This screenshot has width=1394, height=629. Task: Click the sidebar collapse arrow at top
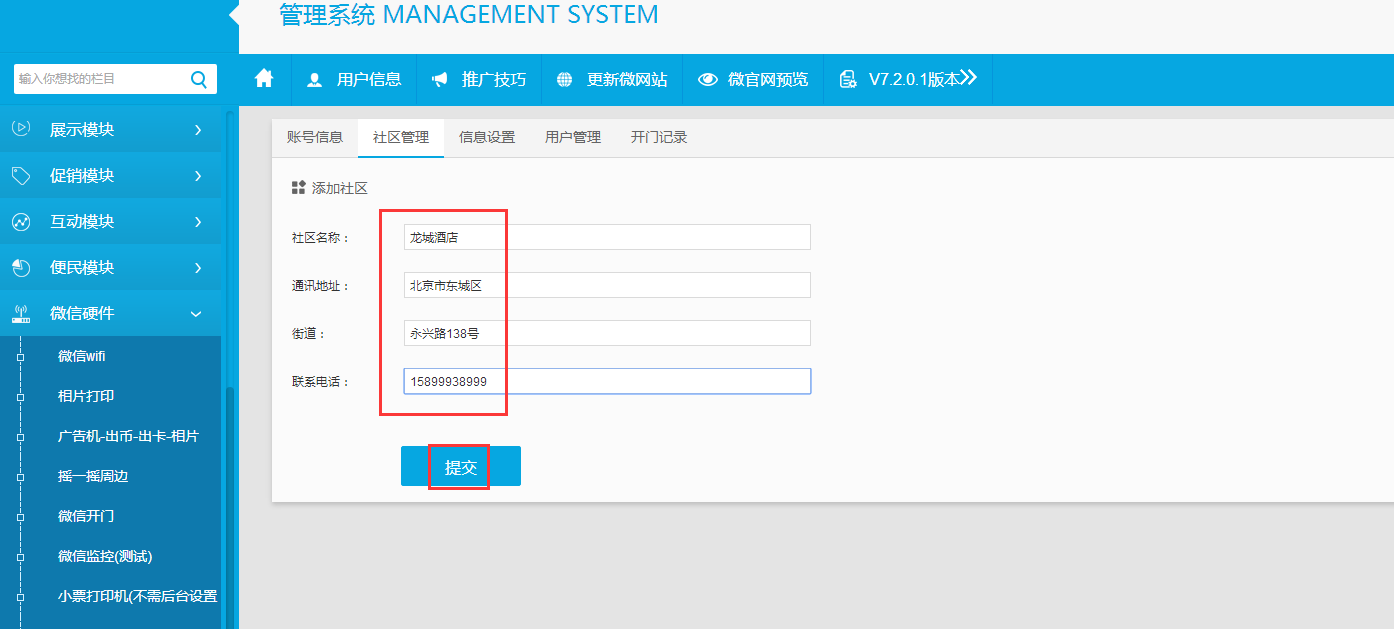[x=234, y=14]
